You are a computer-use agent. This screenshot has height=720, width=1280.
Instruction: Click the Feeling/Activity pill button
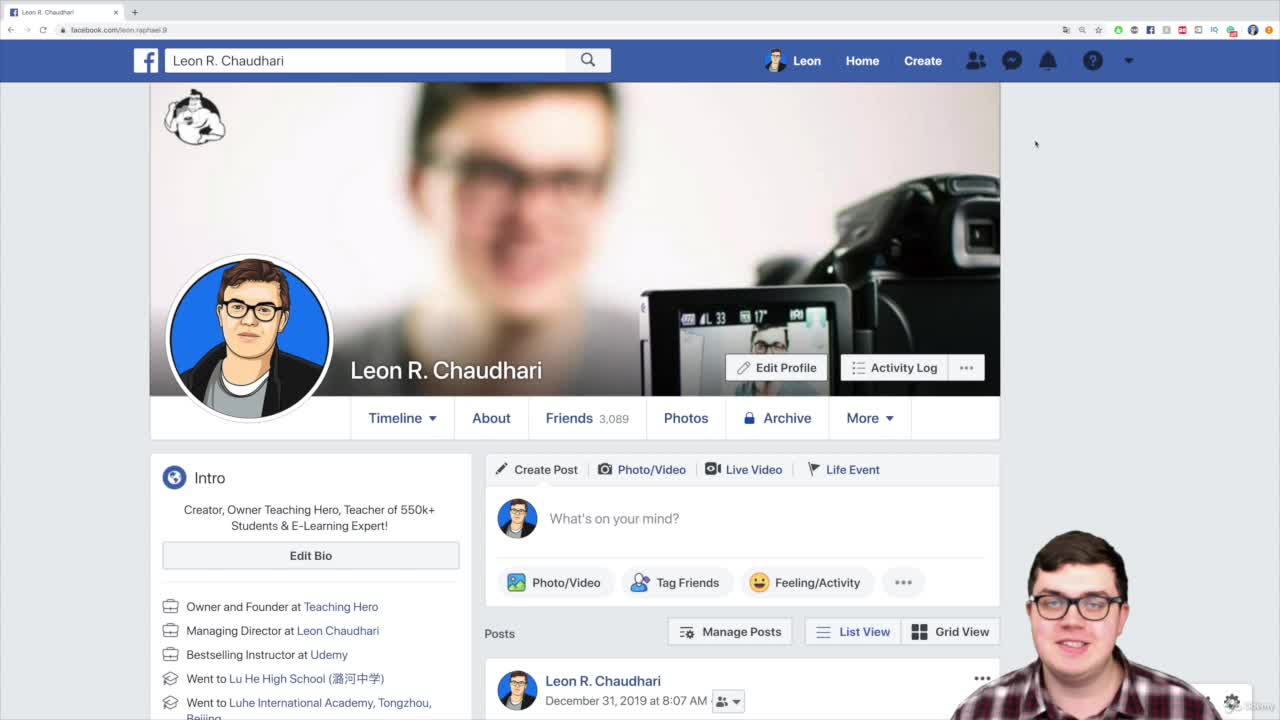click(x=807, y=583)
